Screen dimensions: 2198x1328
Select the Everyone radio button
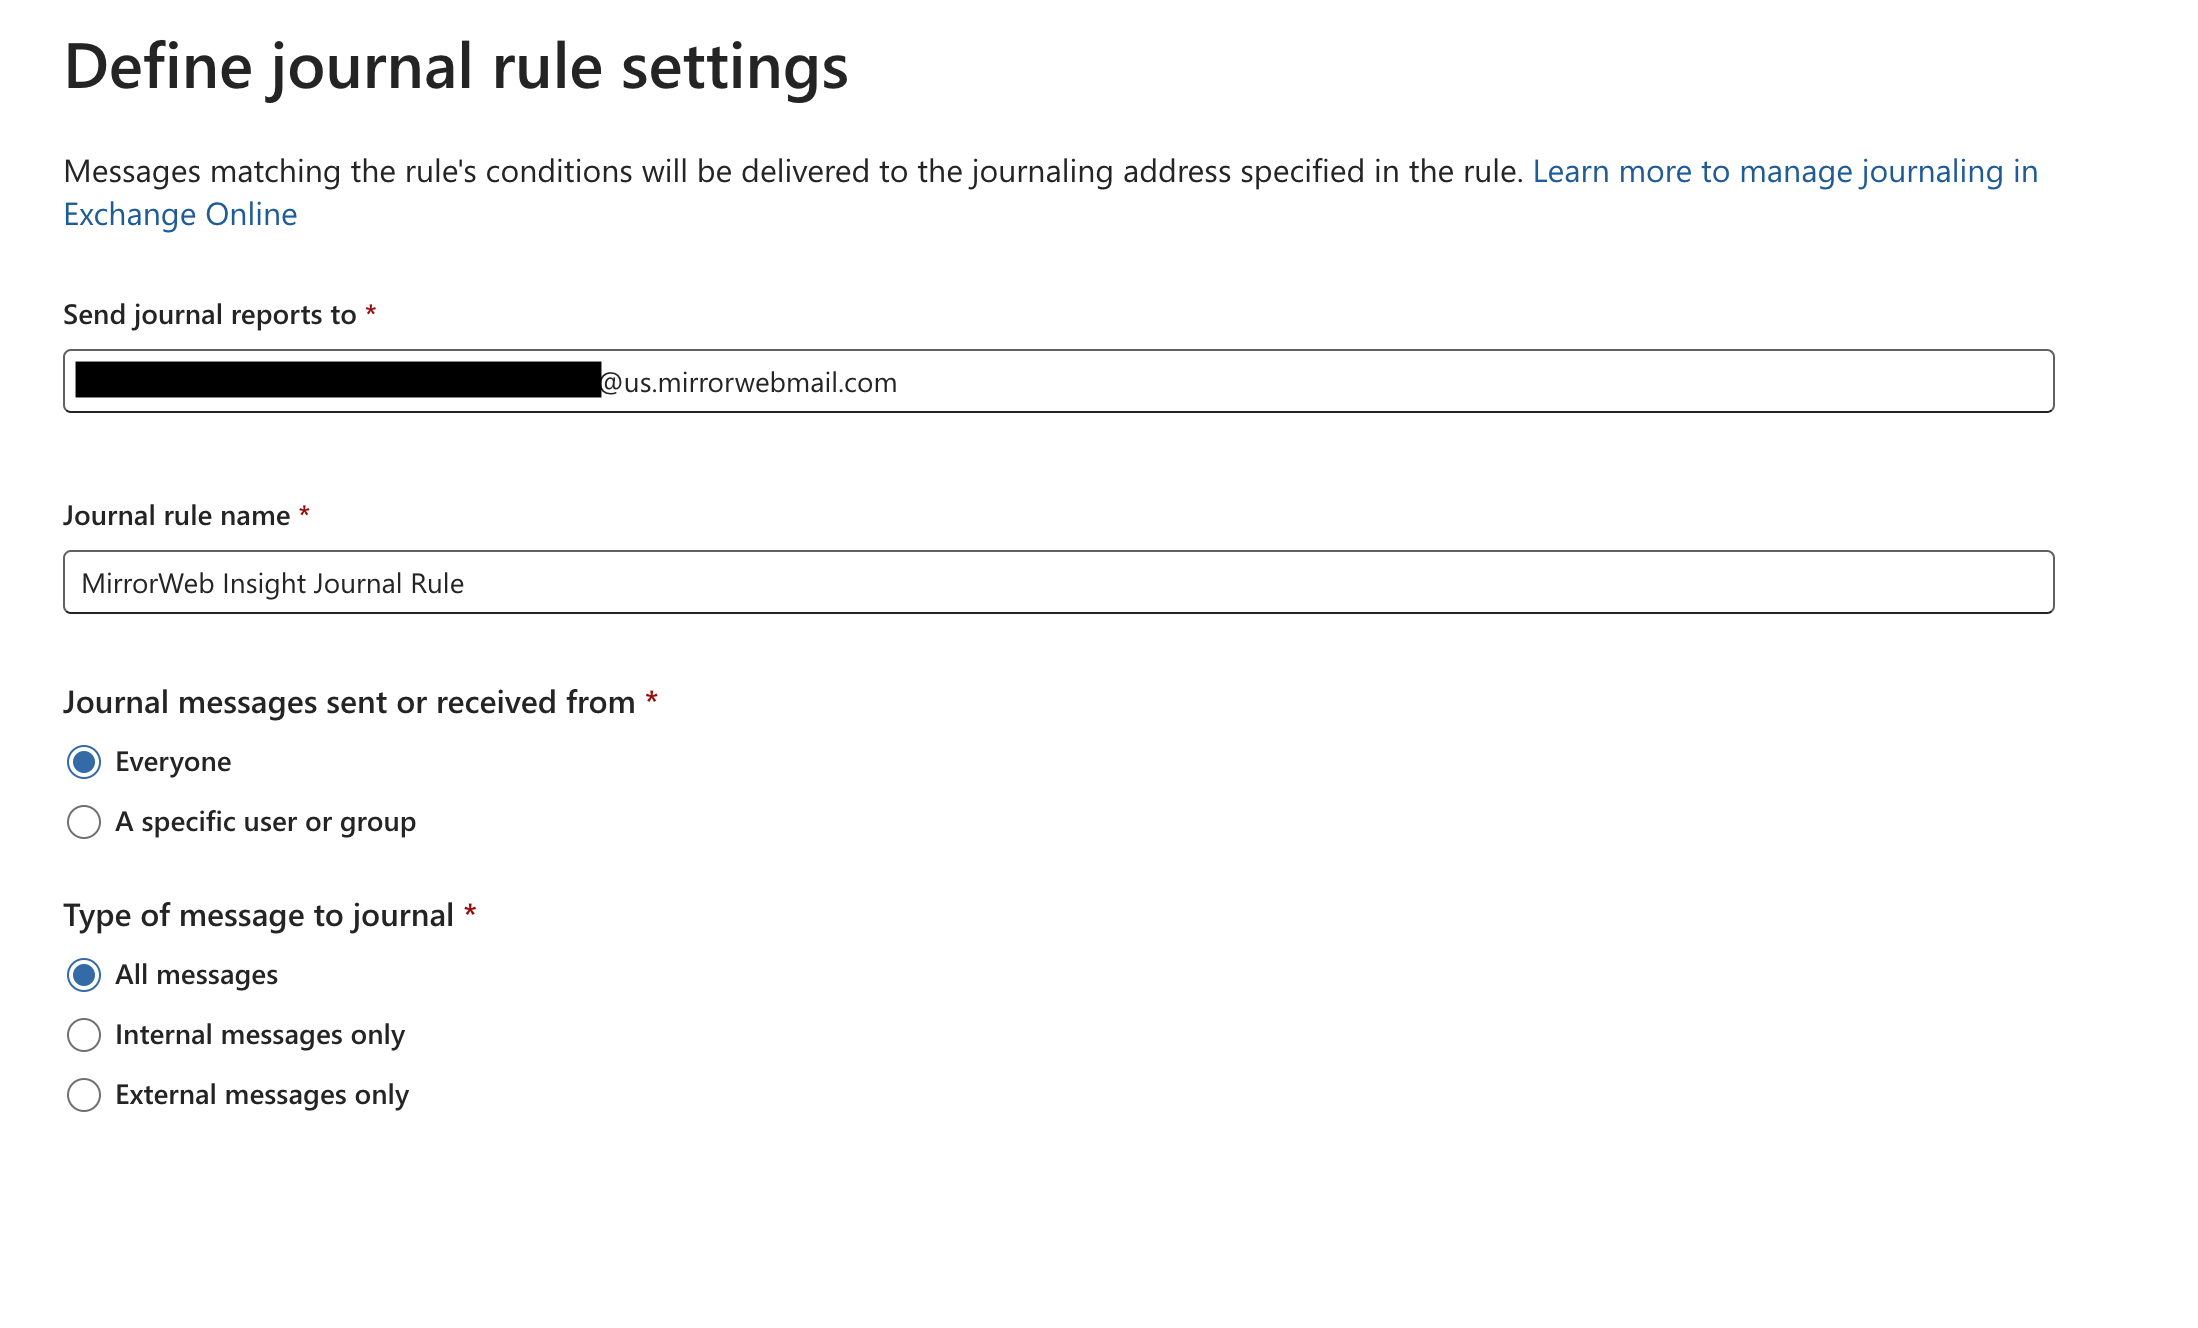pos(84,762)
